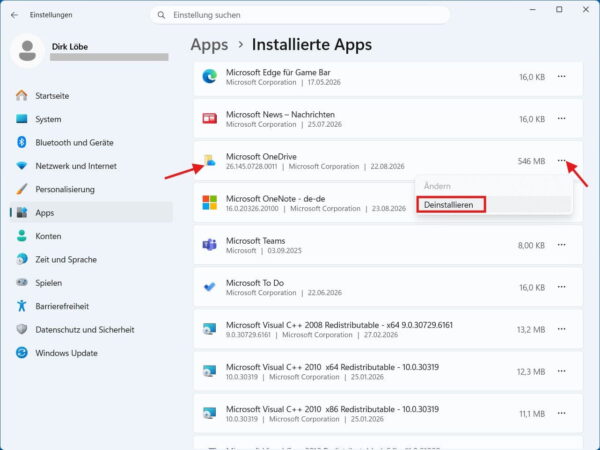
Task: Click the Microsoft Edge für Game Bar icon
Action: [209, 77]
